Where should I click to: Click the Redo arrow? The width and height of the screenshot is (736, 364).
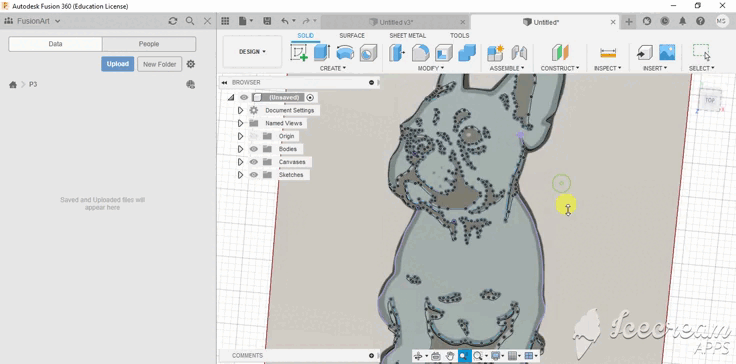point(306,21)
